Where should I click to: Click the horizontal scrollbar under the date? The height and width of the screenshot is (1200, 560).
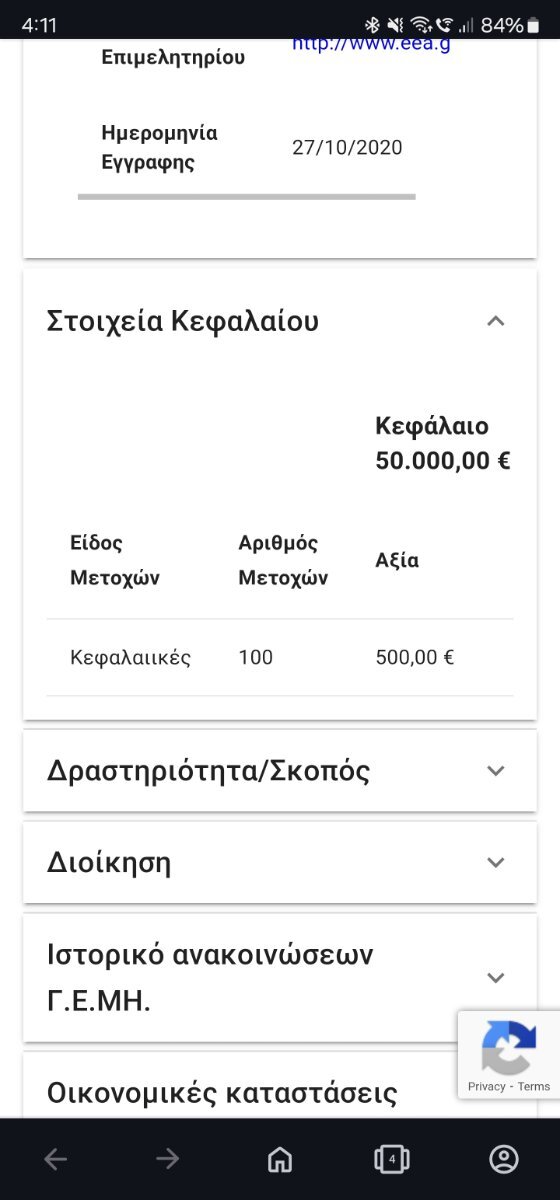click(x=246, y=197)
